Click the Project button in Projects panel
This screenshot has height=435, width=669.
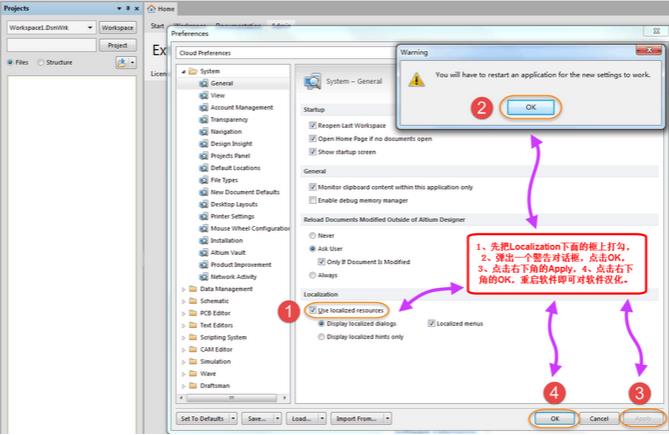click(x=117, y=45)
